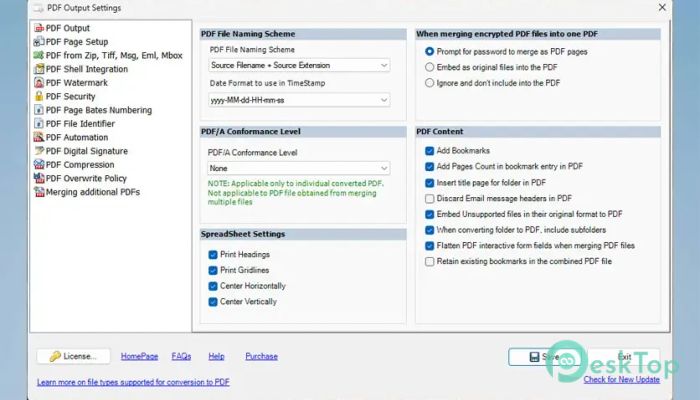Image resolution: width=700 pixels, height=400 pixels.
Task: Click the PDF Compression icon
Action: pyautogui.click(x=39, y=165)
